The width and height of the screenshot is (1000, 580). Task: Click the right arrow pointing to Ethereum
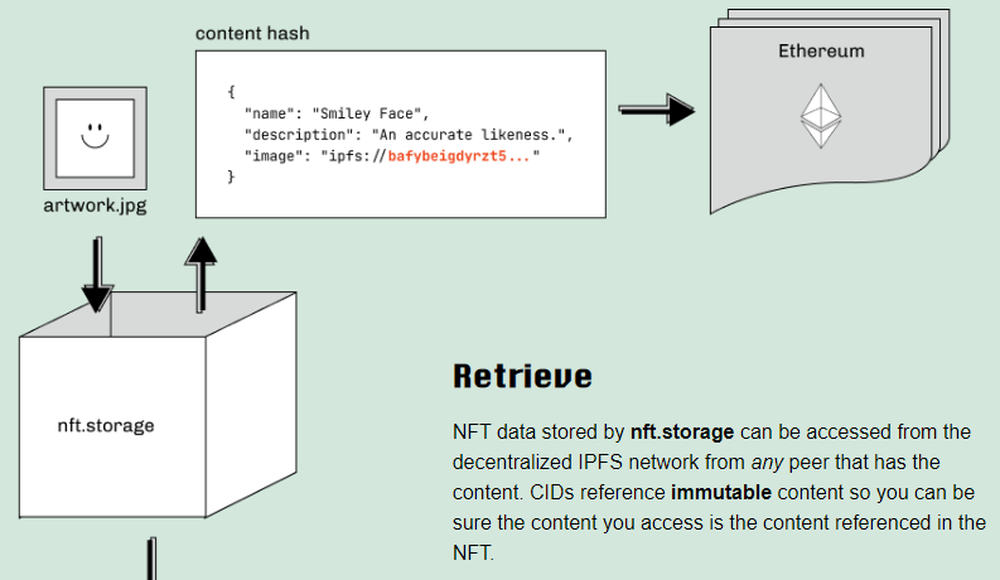(656, 109)
